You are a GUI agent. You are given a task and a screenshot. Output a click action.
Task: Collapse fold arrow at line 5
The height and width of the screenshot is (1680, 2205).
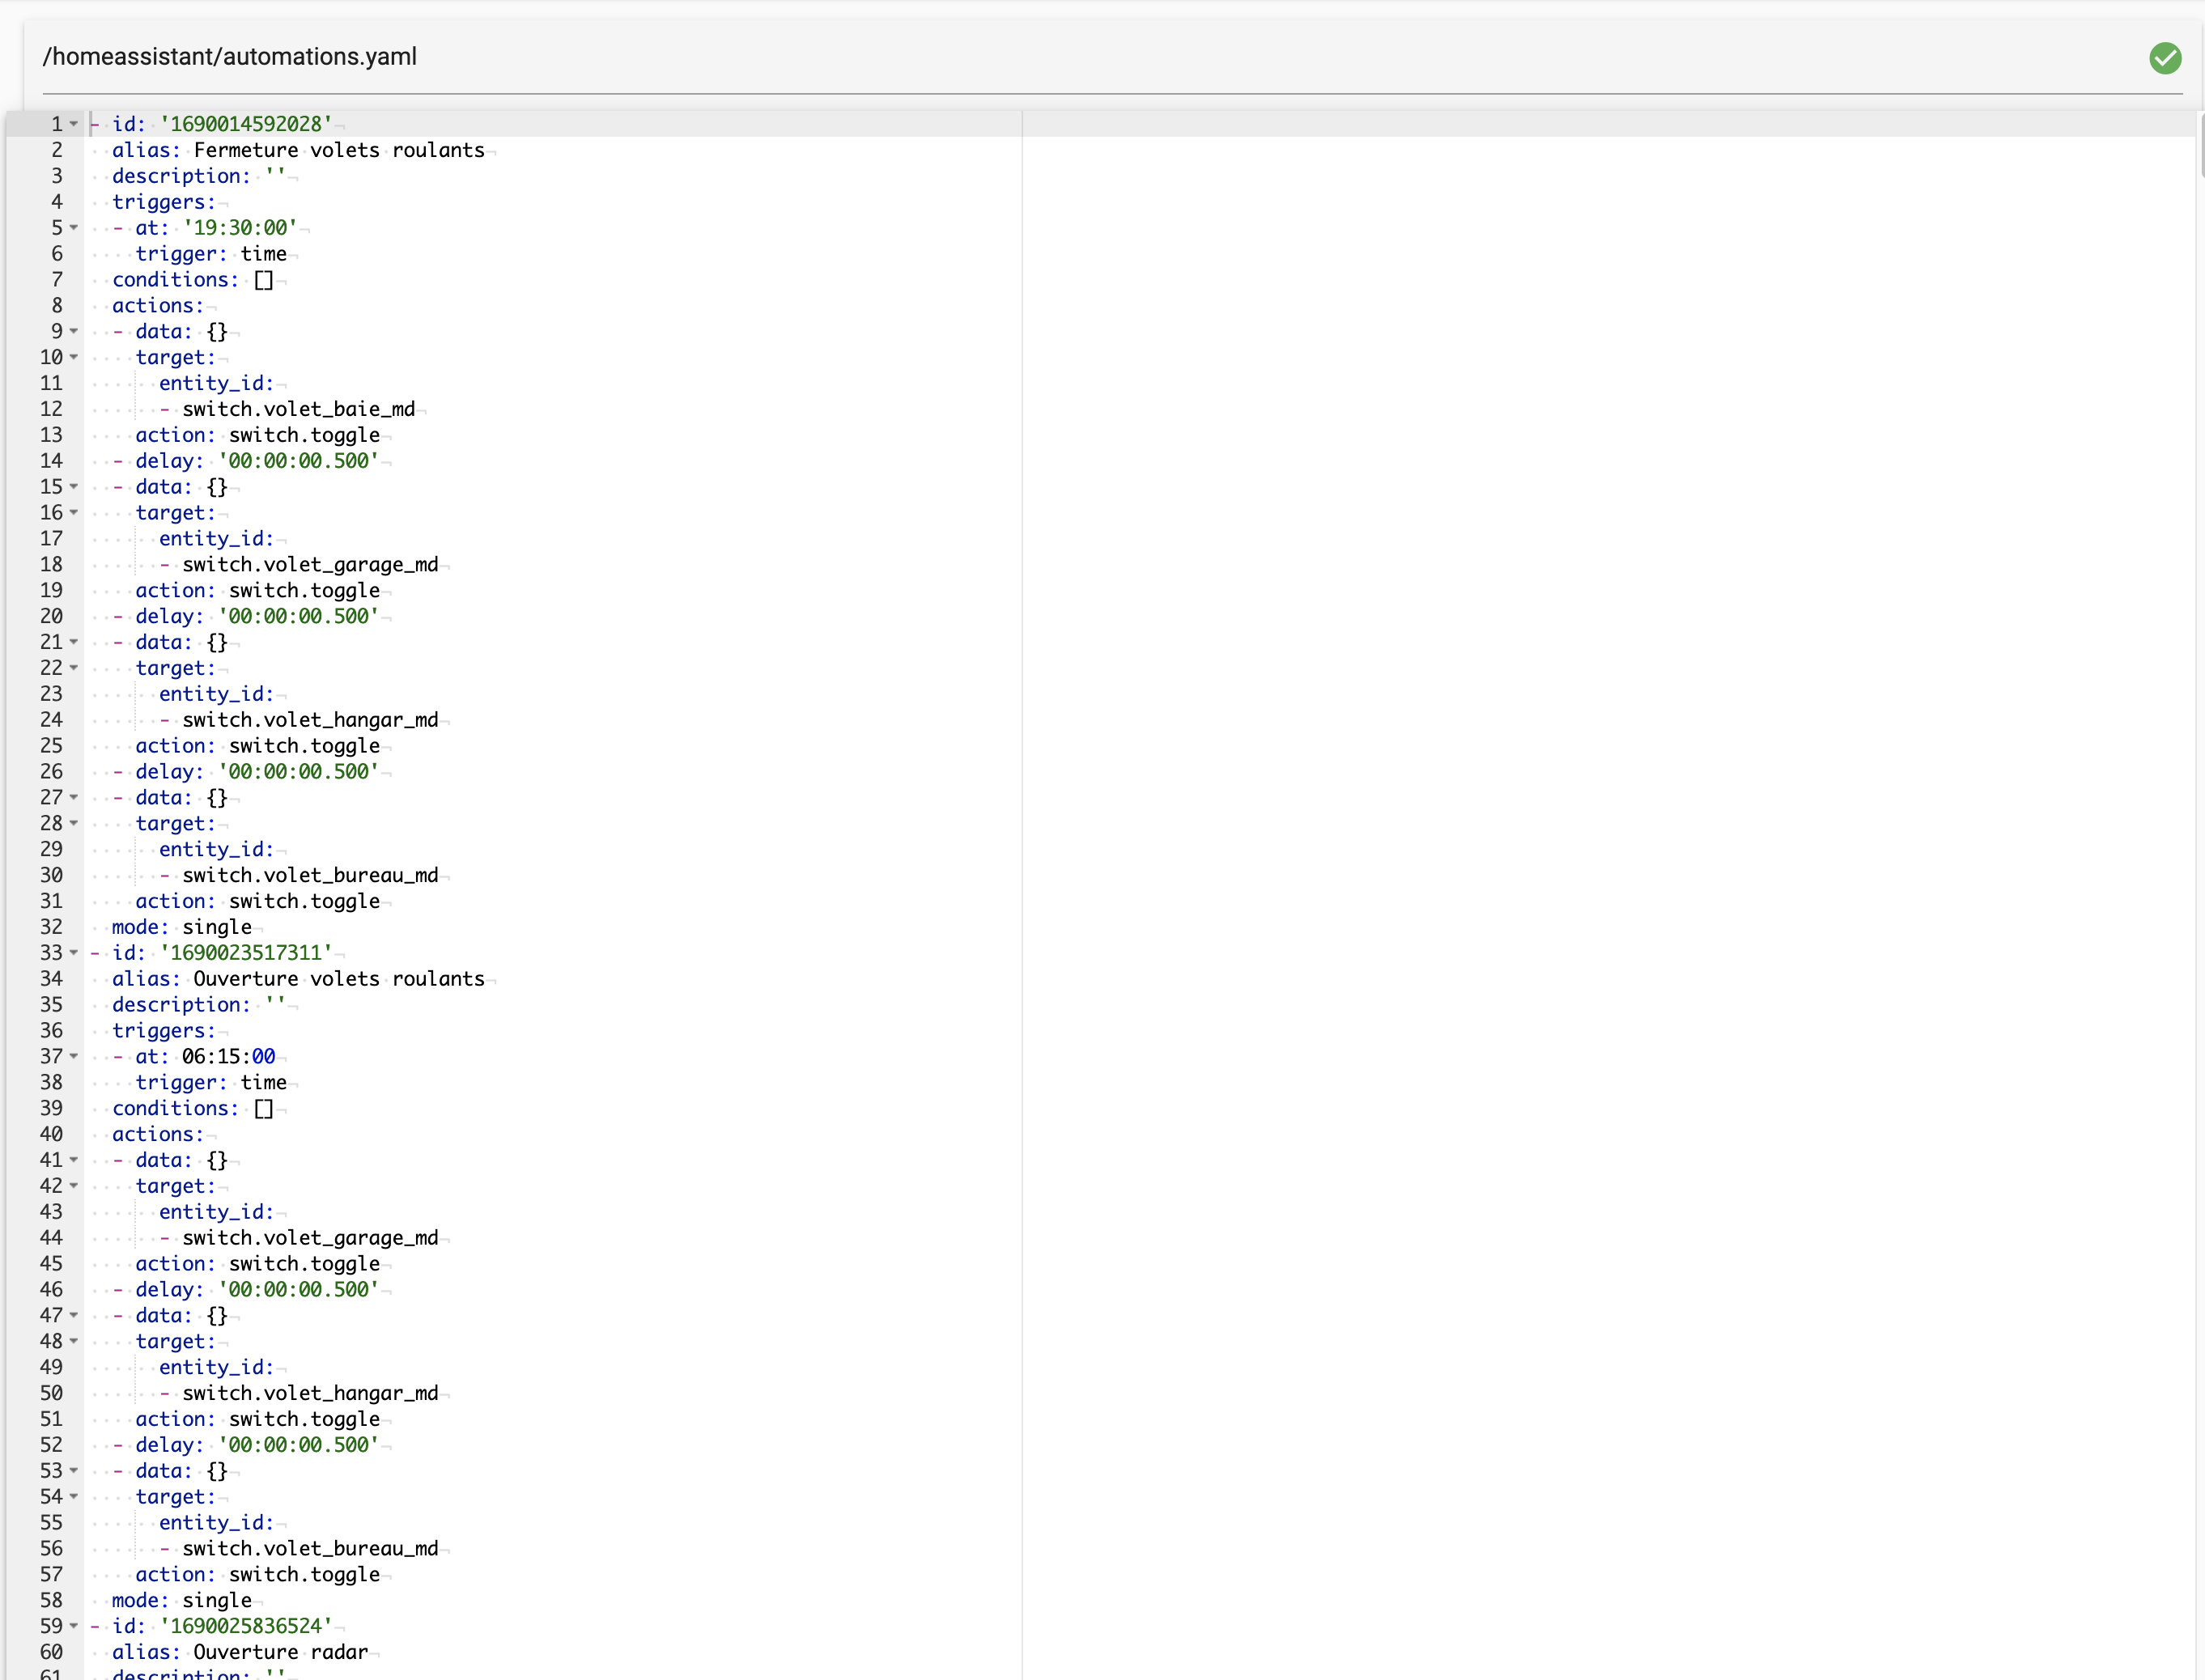pos(74,228)
